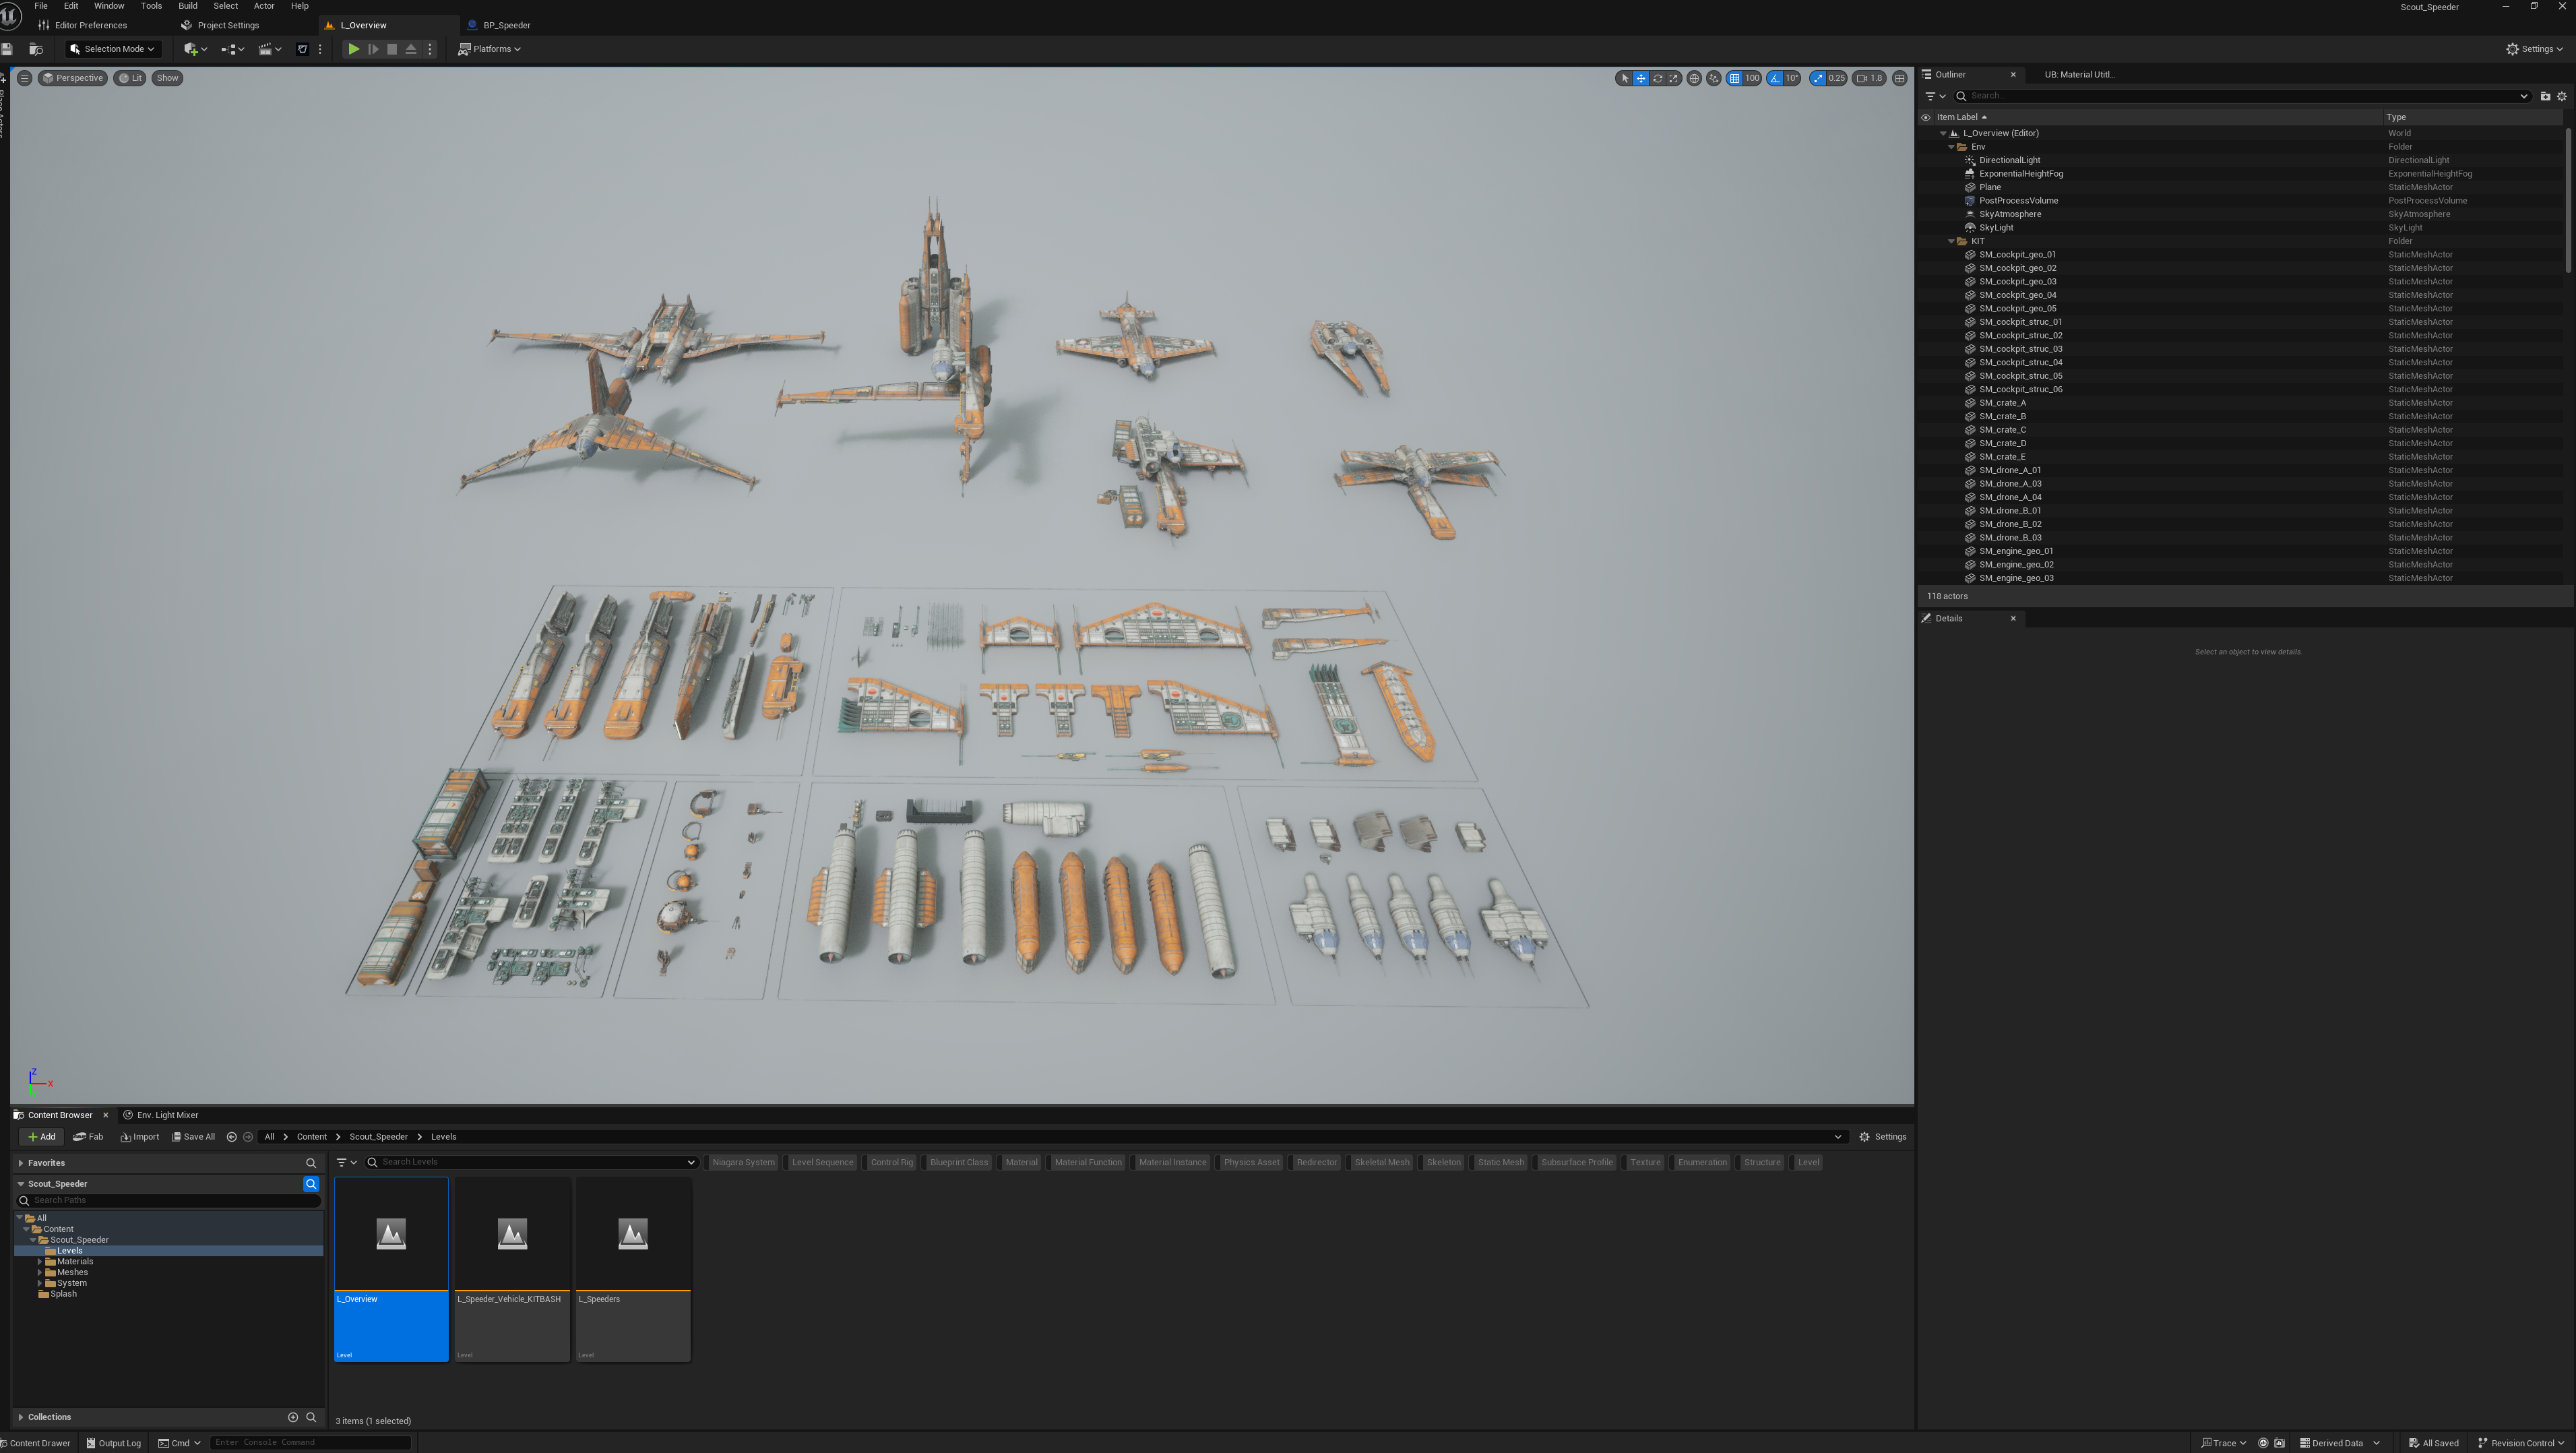Viewport: 2576px width, 1453px height.
Task: Open the viewport layout grid icon
Action: pos(1900,78)
